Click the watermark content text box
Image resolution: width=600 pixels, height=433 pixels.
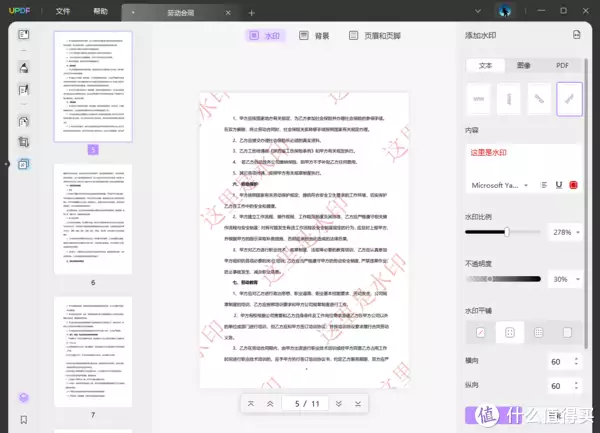coord(523,161)
